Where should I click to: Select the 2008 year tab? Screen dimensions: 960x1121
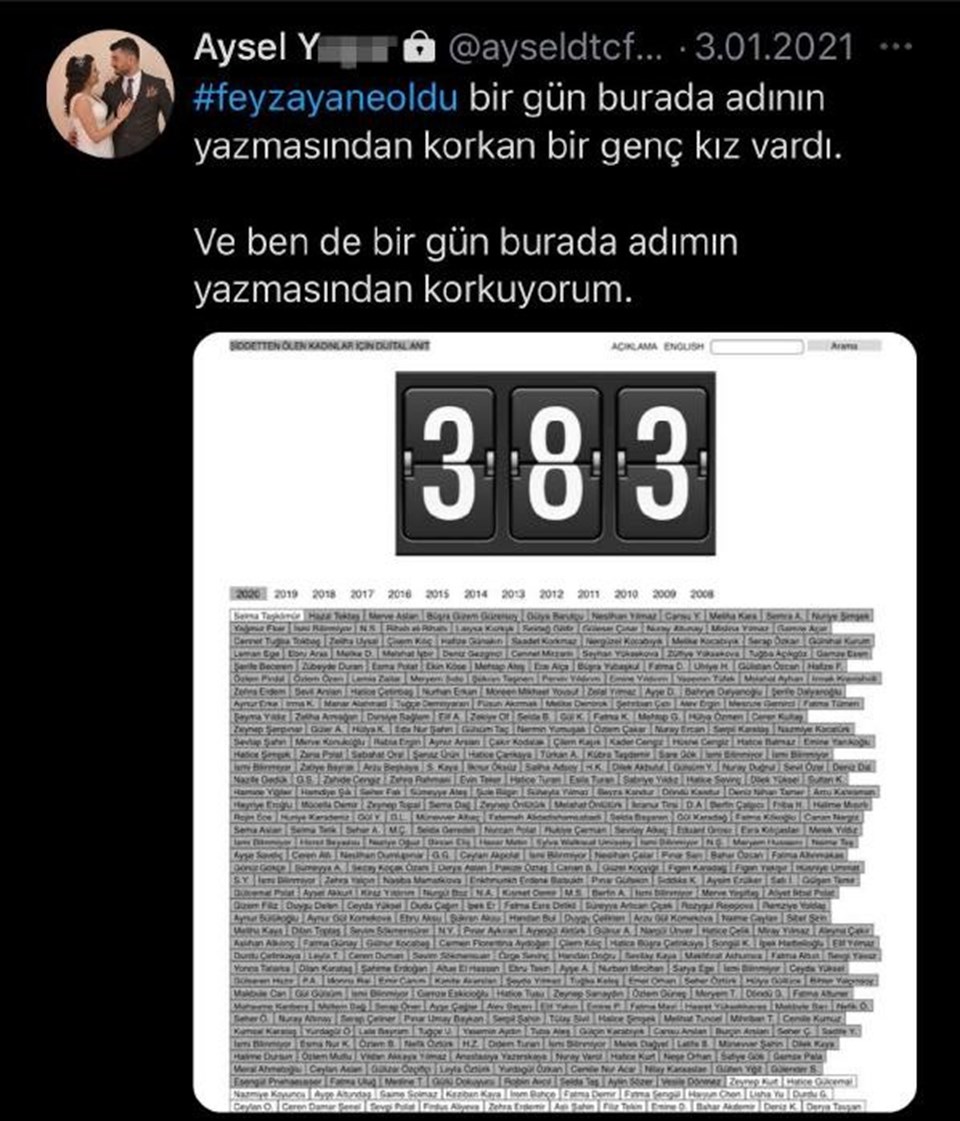pos(702,594)
